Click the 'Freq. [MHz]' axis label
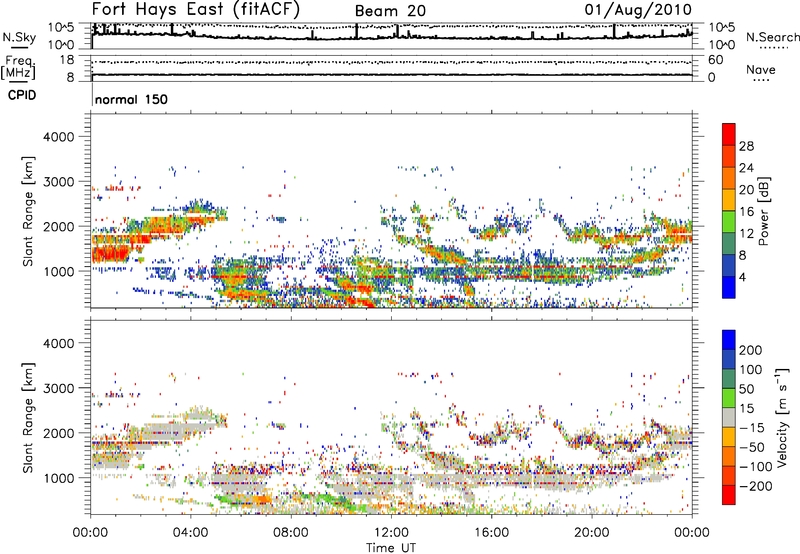This screenshot has width=800, height=554. [18, 67]
